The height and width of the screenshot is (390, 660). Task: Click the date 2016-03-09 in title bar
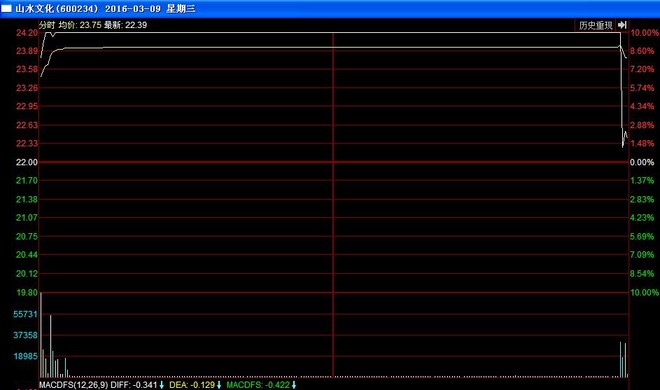[133, 8]
